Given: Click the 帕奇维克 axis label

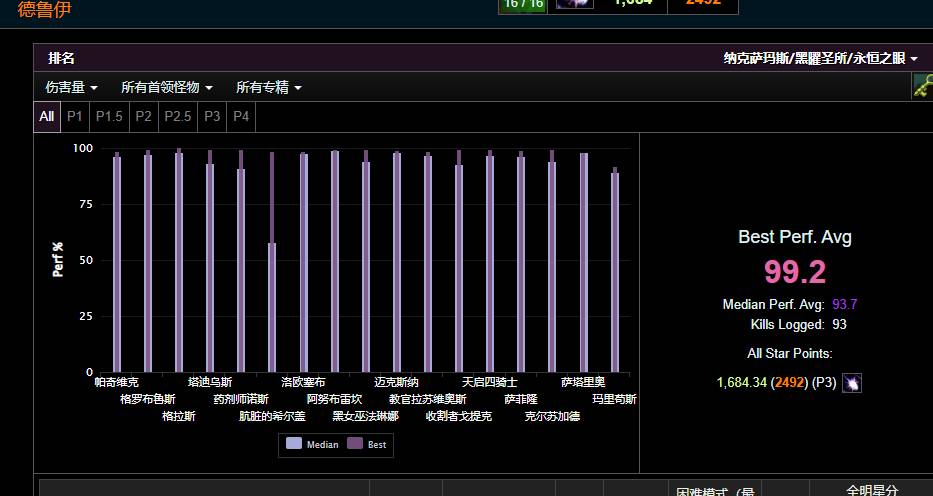Looking at the screenshot, I should coord(117,382).
